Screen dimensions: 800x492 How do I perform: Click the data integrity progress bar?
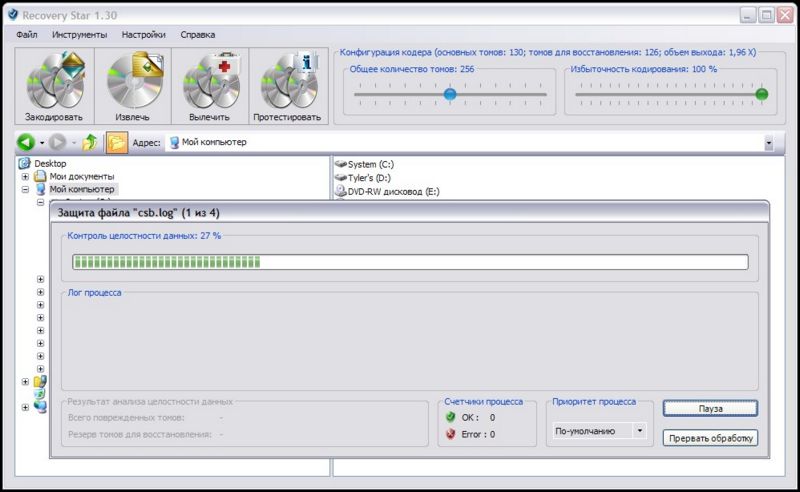tap(410, 262)
